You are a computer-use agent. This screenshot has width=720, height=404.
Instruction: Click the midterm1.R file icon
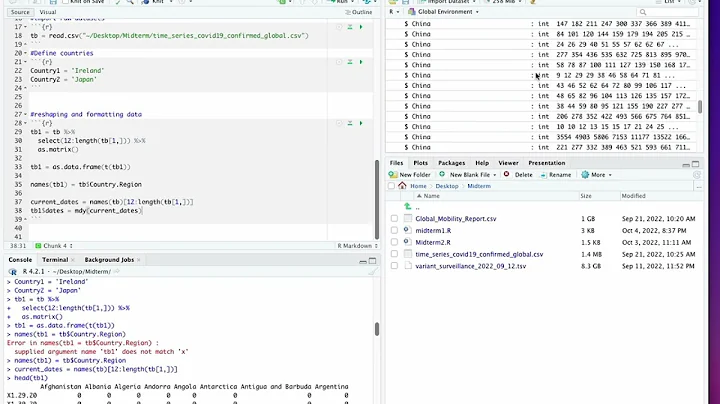408,230
